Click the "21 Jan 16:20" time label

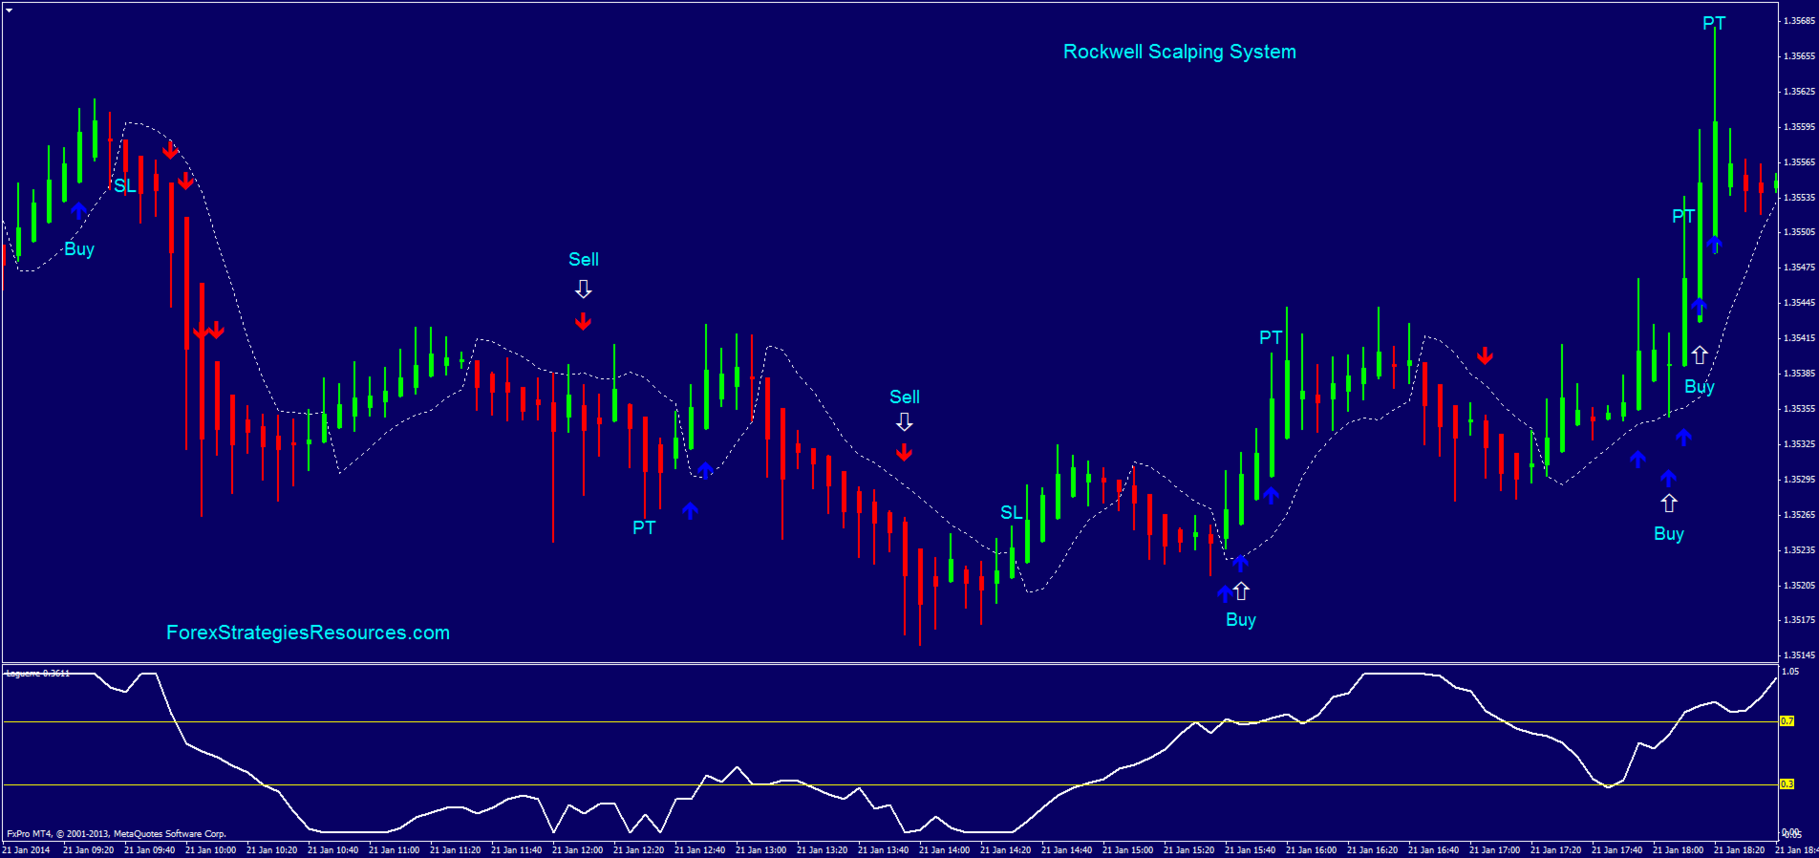[x=1372, y=850]
